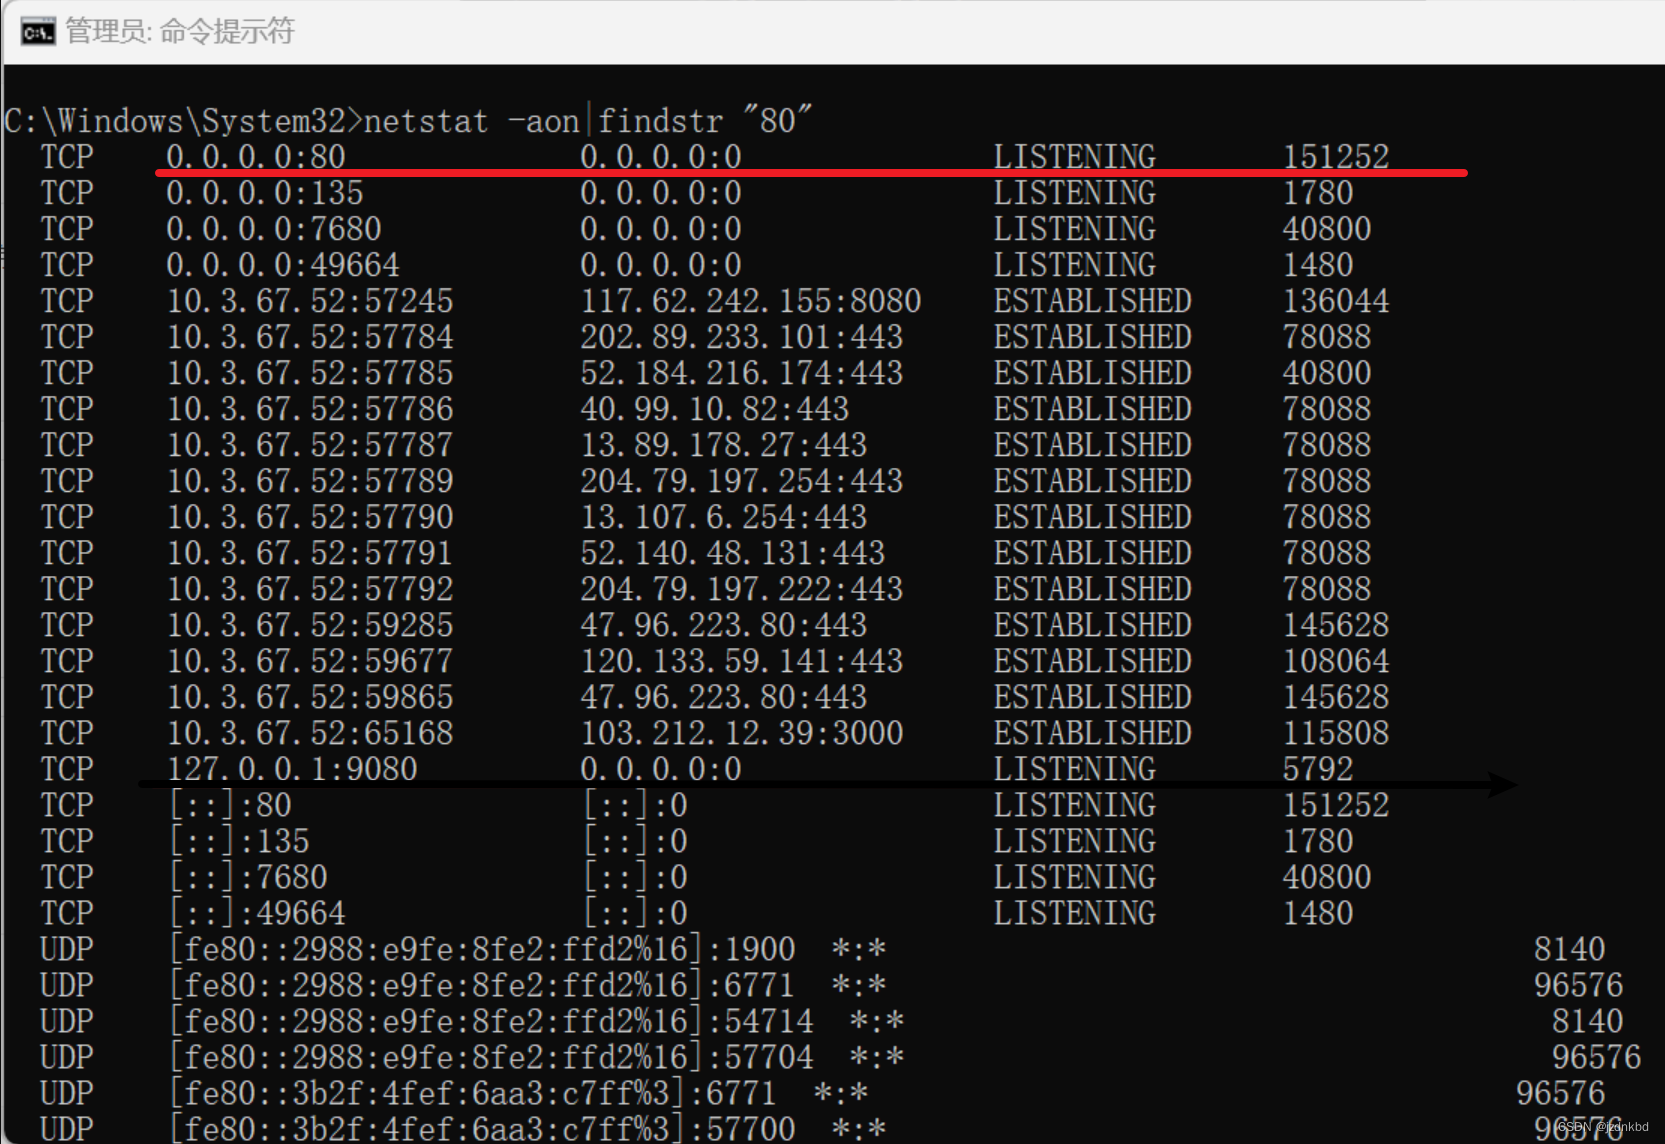This screenshot has height=1144, width=1665.
Task: Select foreign address 120.133.59.141:443
Action: (x=742, y=661)
